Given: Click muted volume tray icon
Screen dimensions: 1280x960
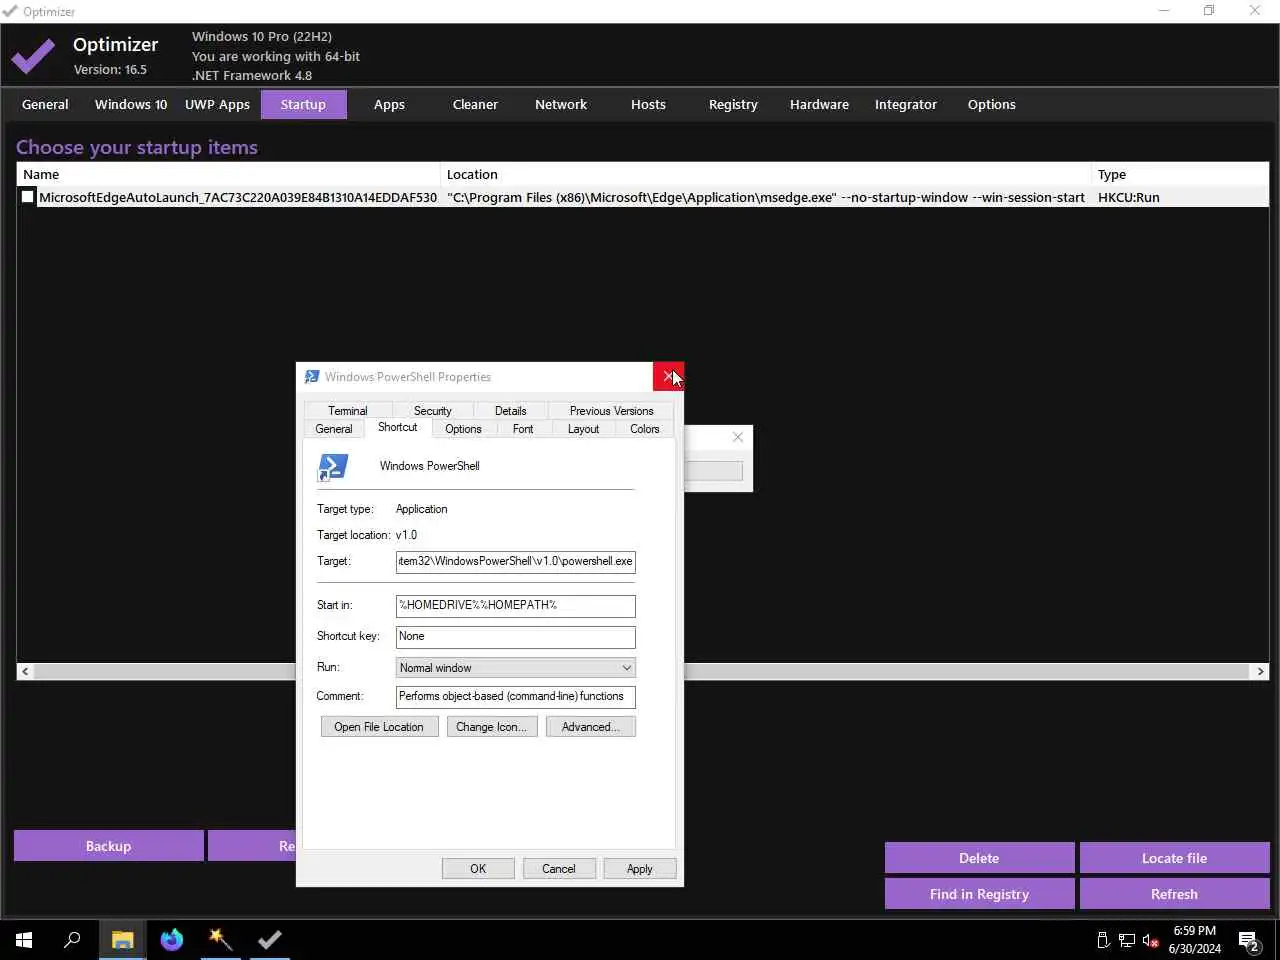Looking at the screenshot, I should point(1151,940).
